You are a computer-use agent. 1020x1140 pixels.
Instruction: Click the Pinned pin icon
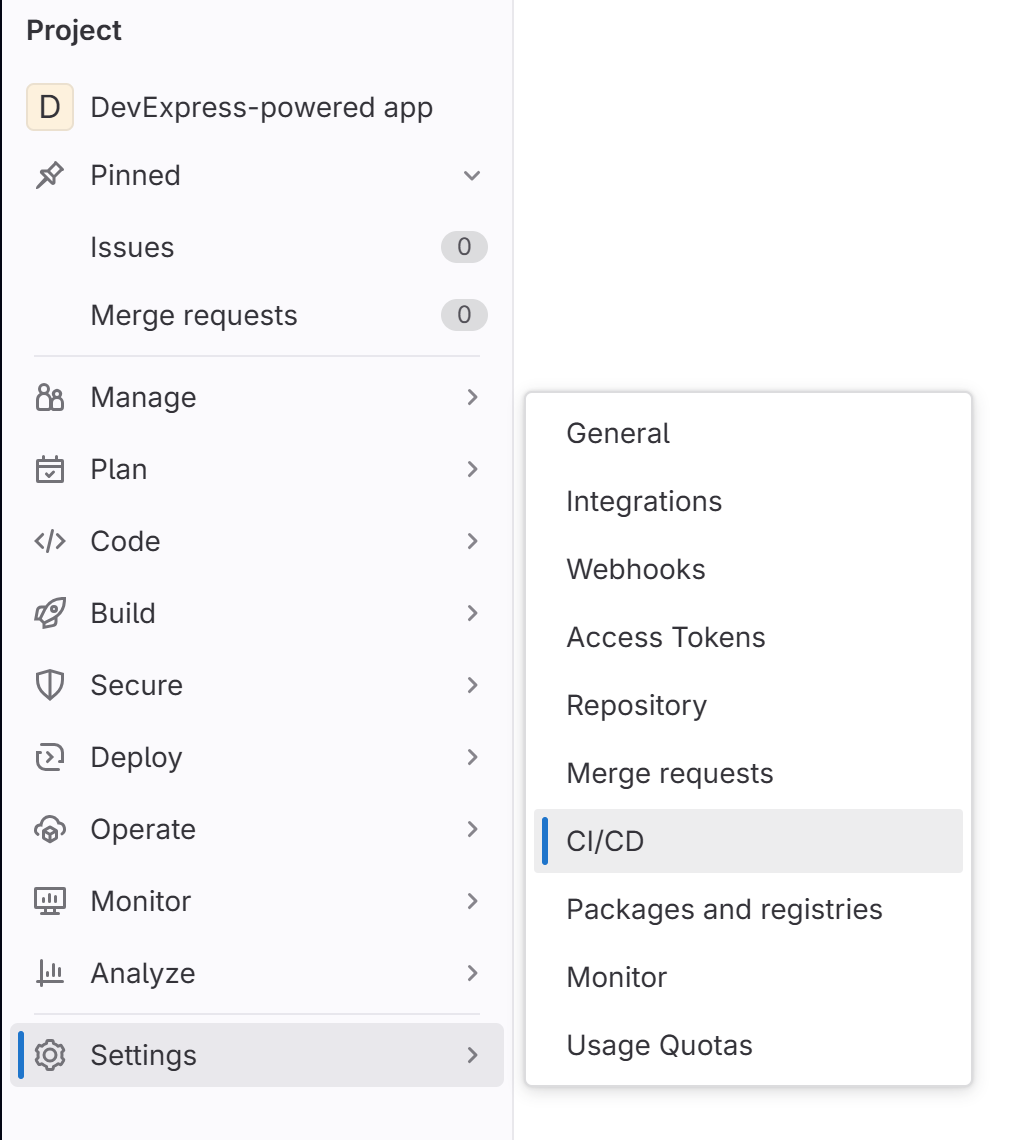pyautogui.click(x=49, y=176)
